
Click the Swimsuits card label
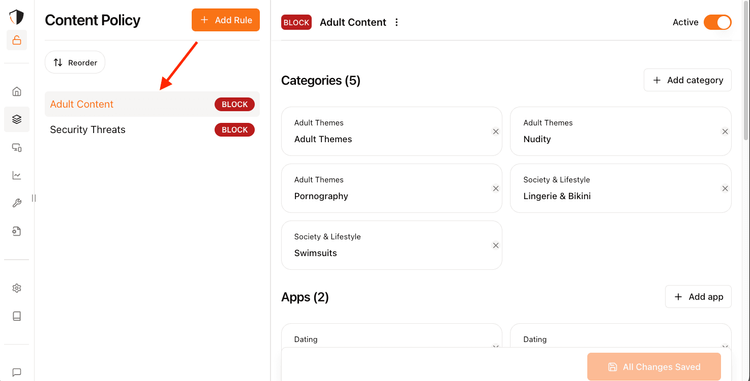point(315,253)
